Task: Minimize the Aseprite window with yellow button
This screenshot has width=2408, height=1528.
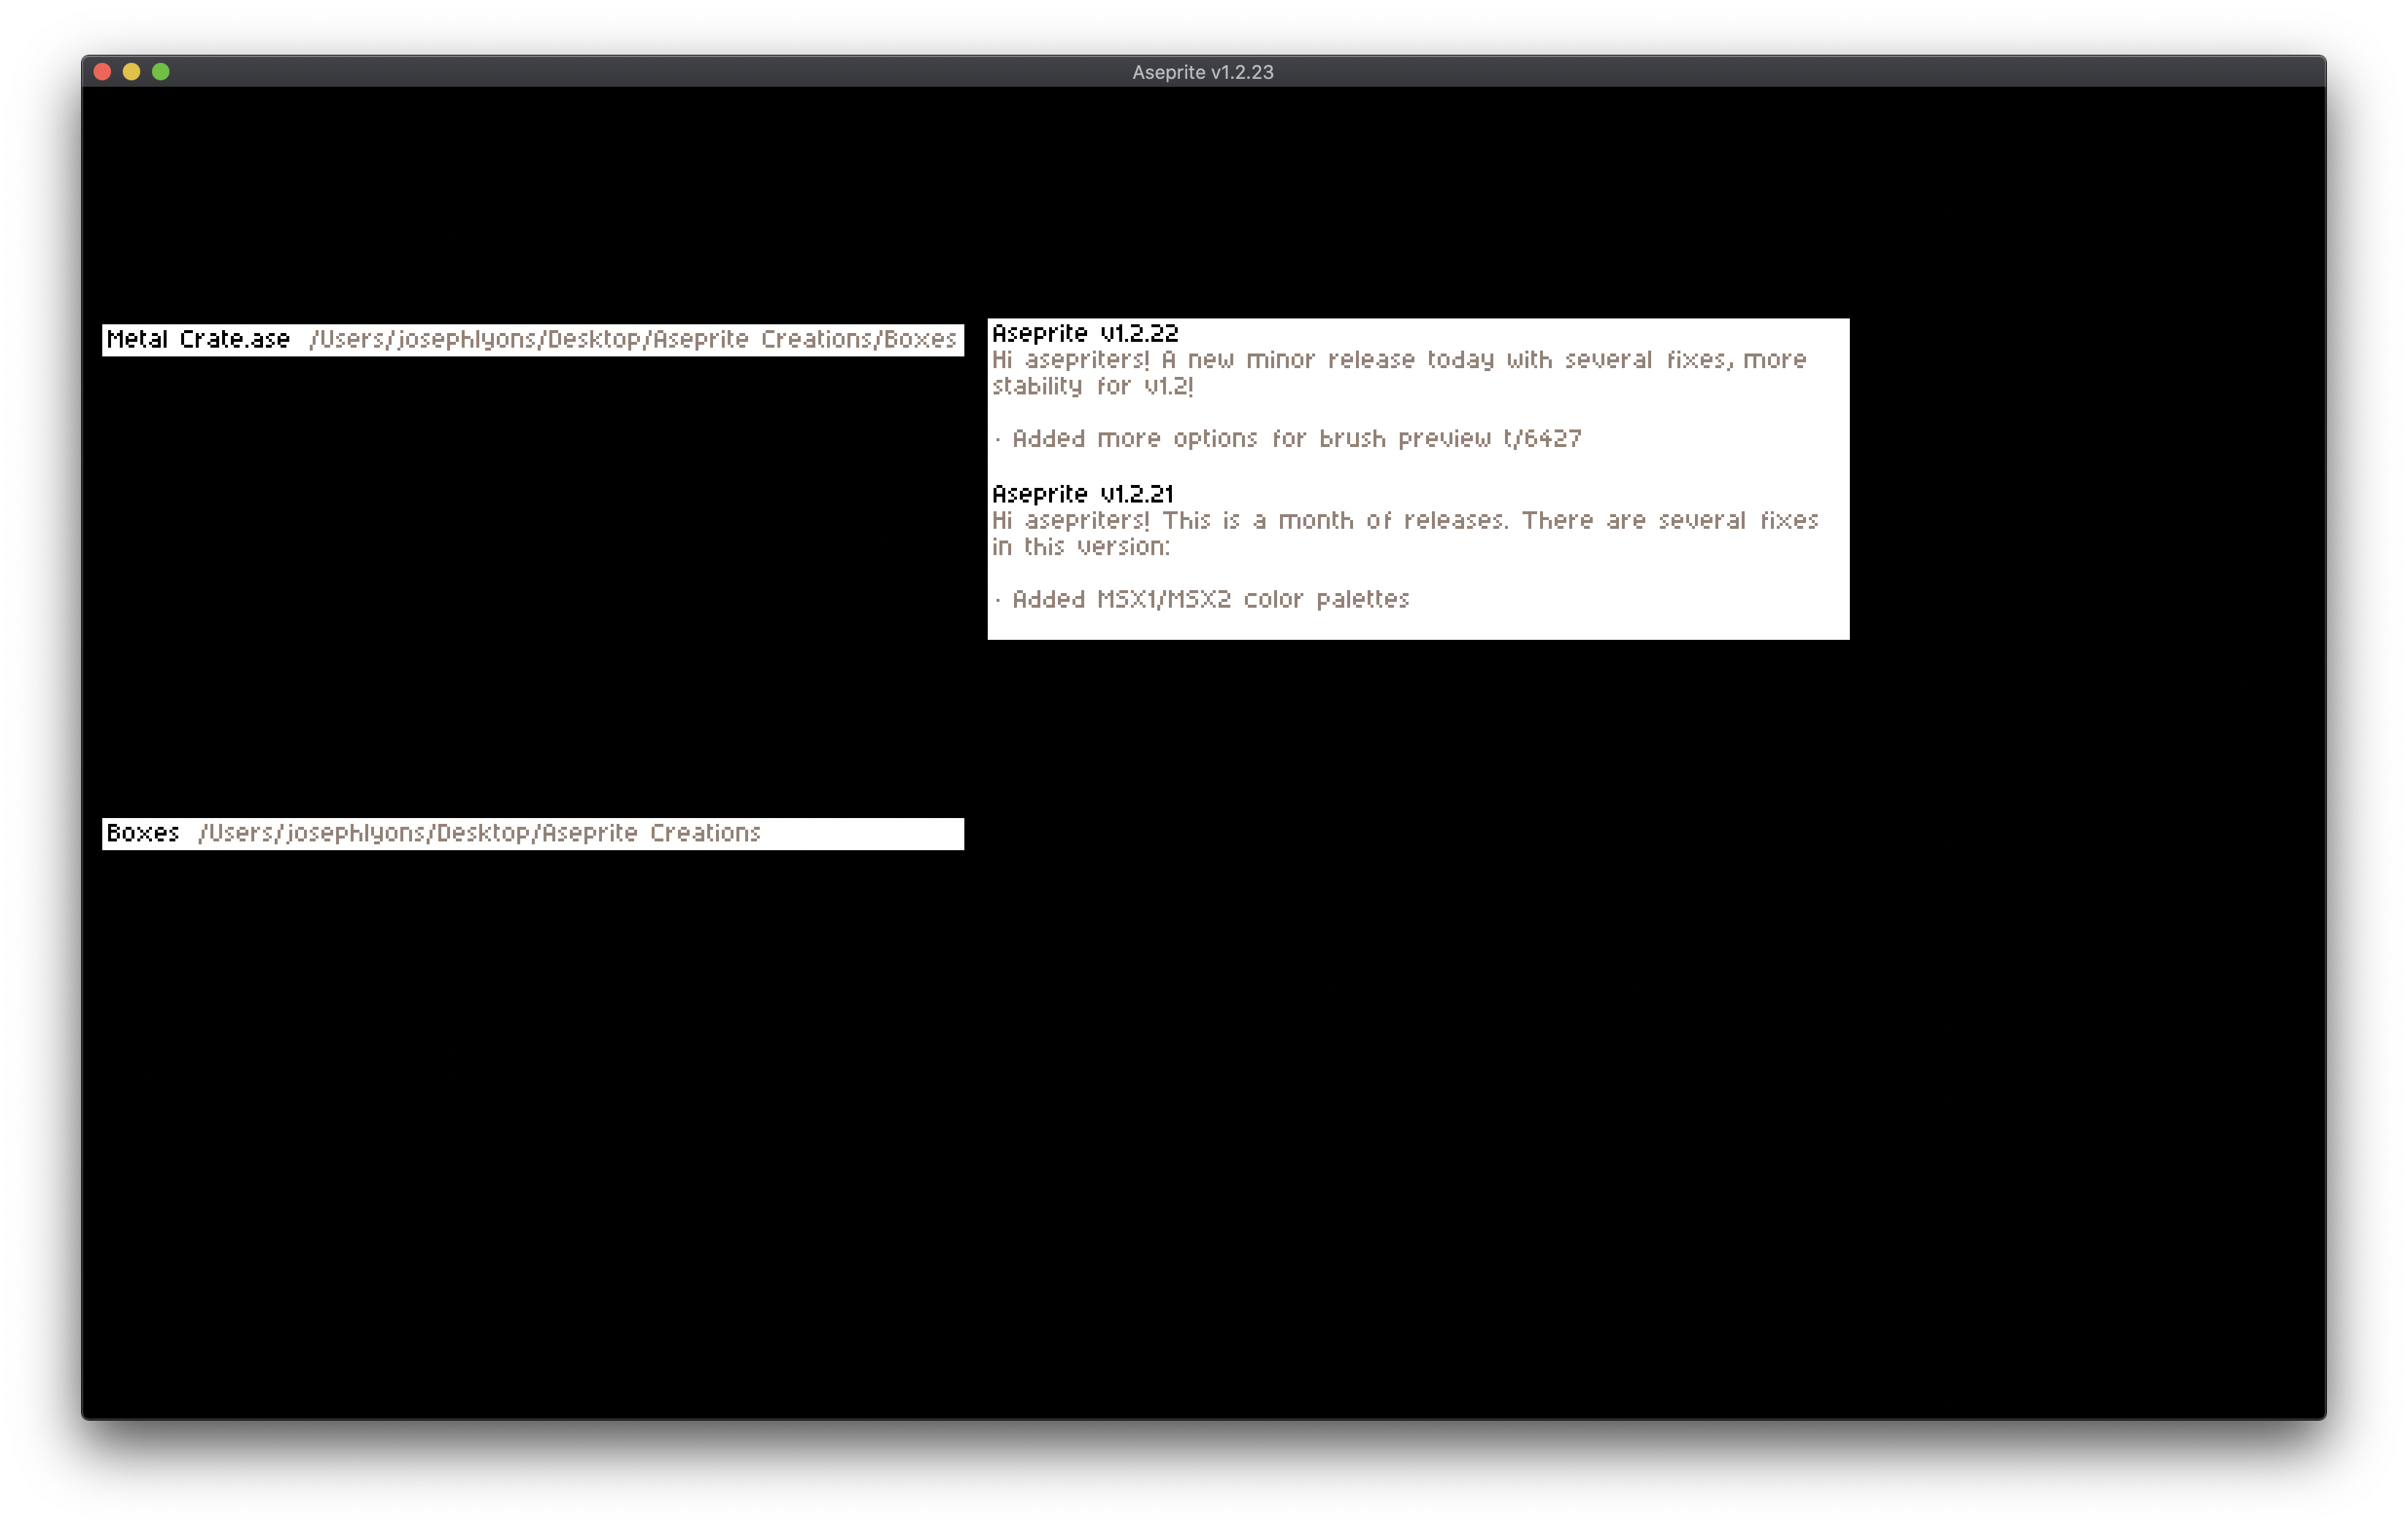Action: click(131, 72)
